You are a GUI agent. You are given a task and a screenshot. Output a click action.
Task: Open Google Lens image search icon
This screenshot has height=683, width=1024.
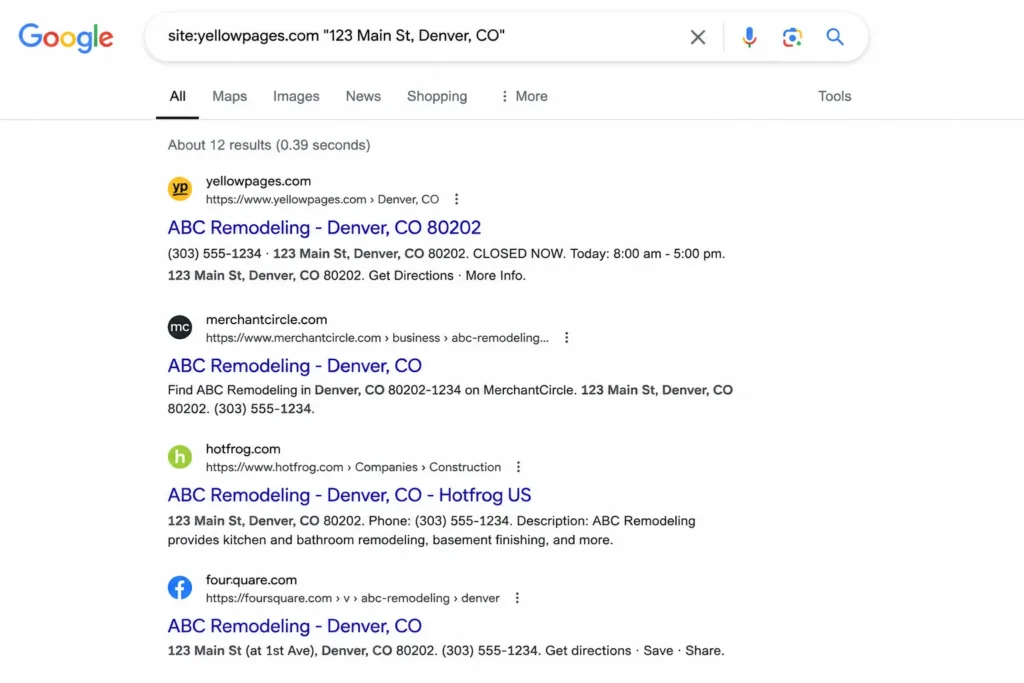click(792, 37)
